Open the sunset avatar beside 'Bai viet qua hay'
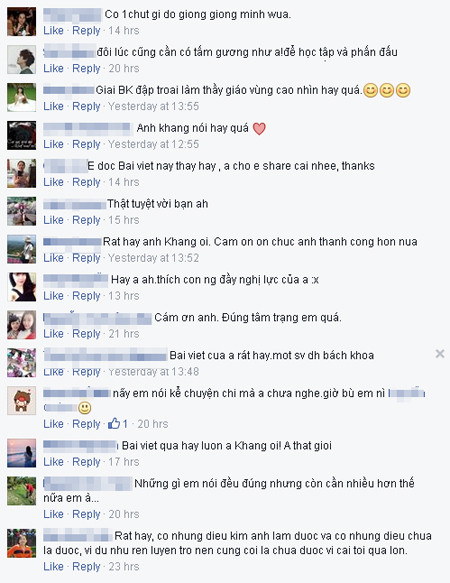450x583 pixels. tap(22, 453)
